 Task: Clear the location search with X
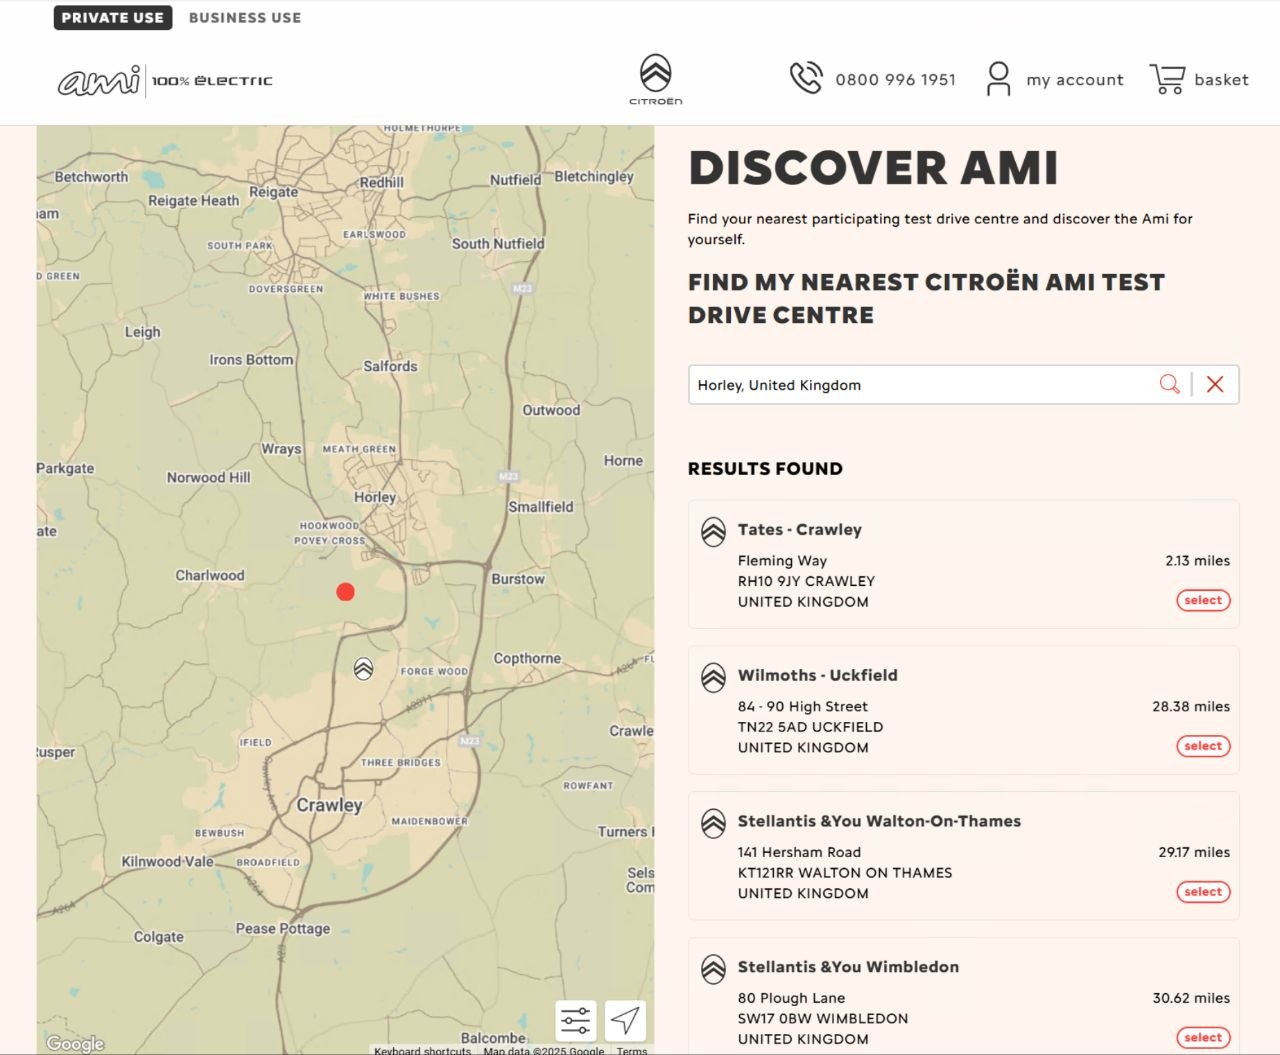(1215, 384)
